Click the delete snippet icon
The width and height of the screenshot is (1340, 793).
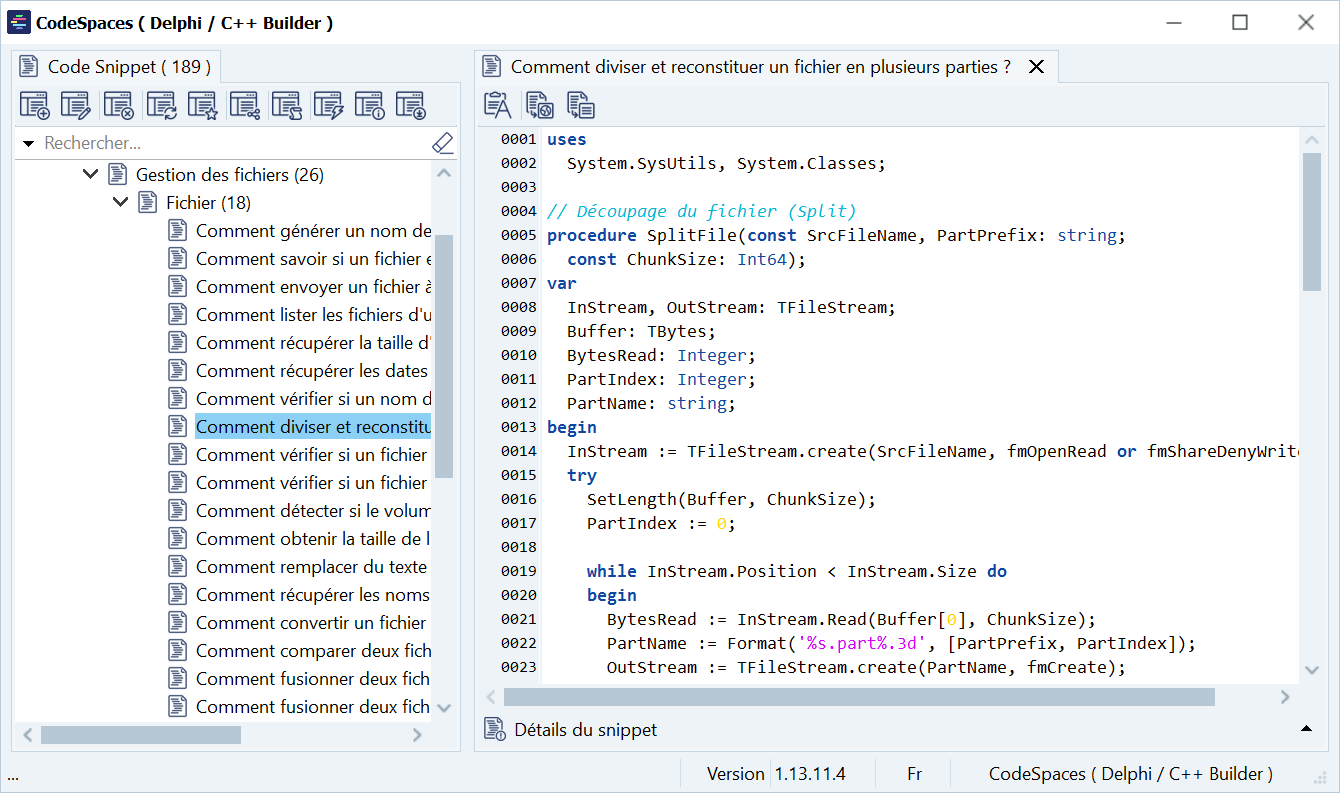click(118, 105)
